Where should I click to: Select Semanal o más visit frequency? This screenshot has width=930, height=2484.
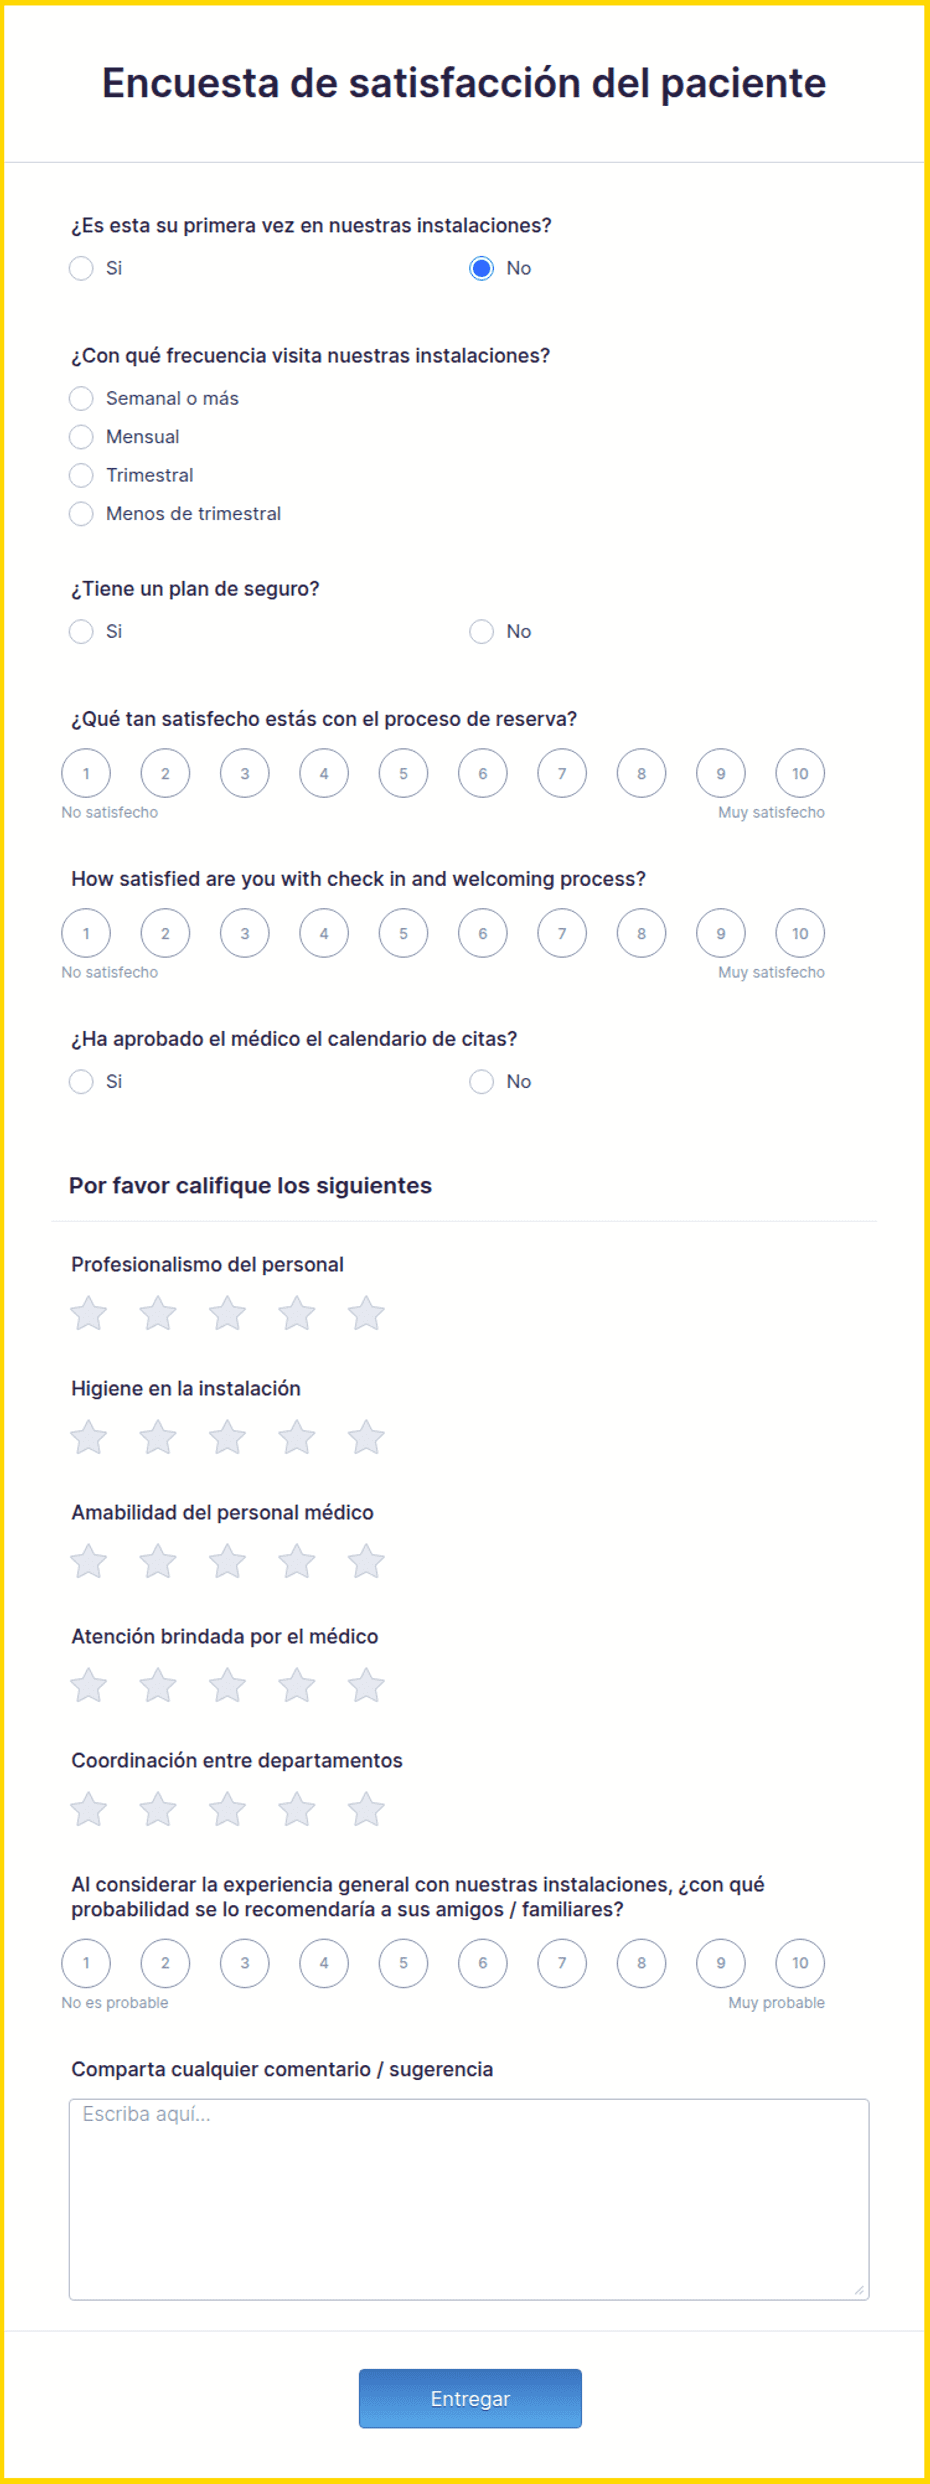pos(81,398)
